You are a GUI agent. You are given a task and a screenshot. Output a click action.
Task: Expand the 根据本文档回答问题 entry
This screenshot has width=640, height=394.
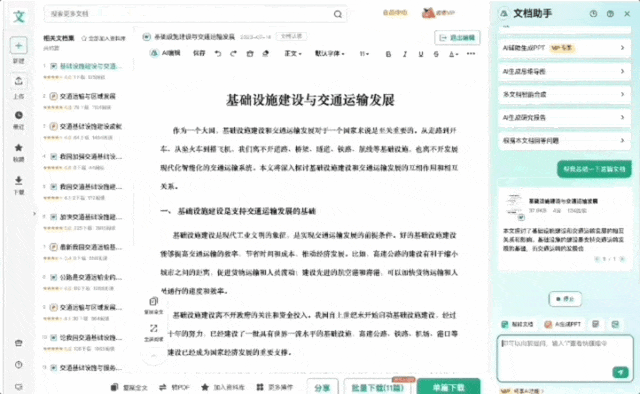(x=564, y=140)
